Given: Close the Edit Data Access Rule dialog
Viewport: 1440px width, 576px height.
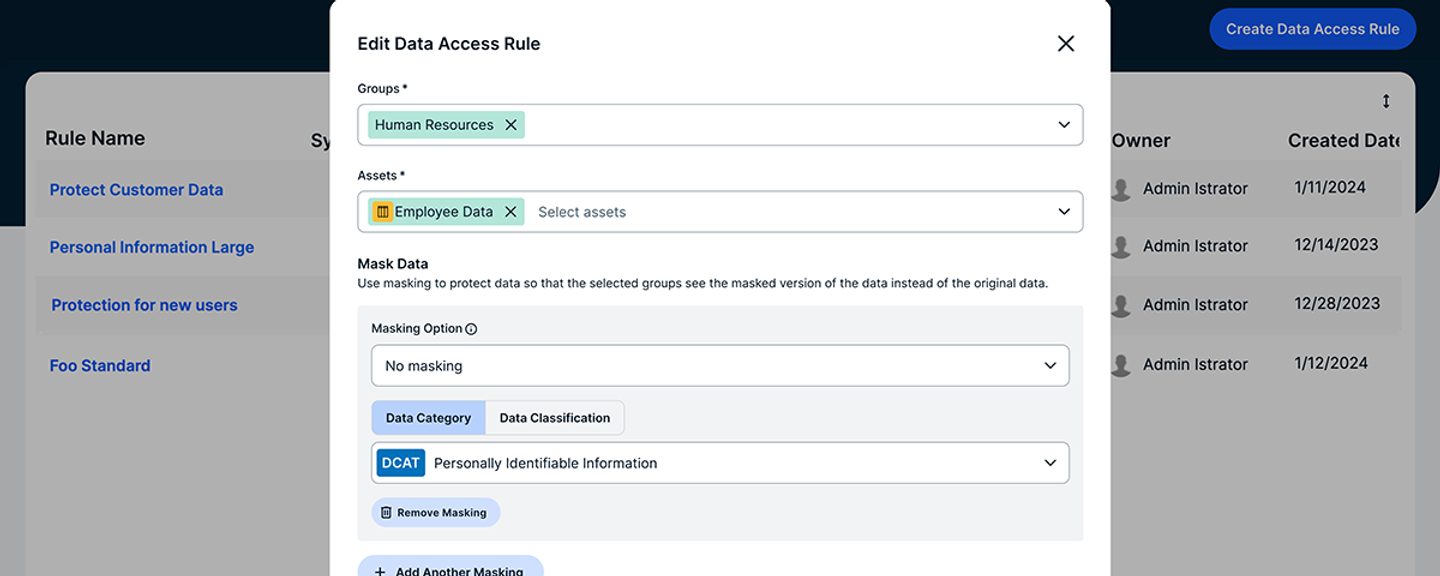Looking at the screenshot, I should click(1065, 44).
